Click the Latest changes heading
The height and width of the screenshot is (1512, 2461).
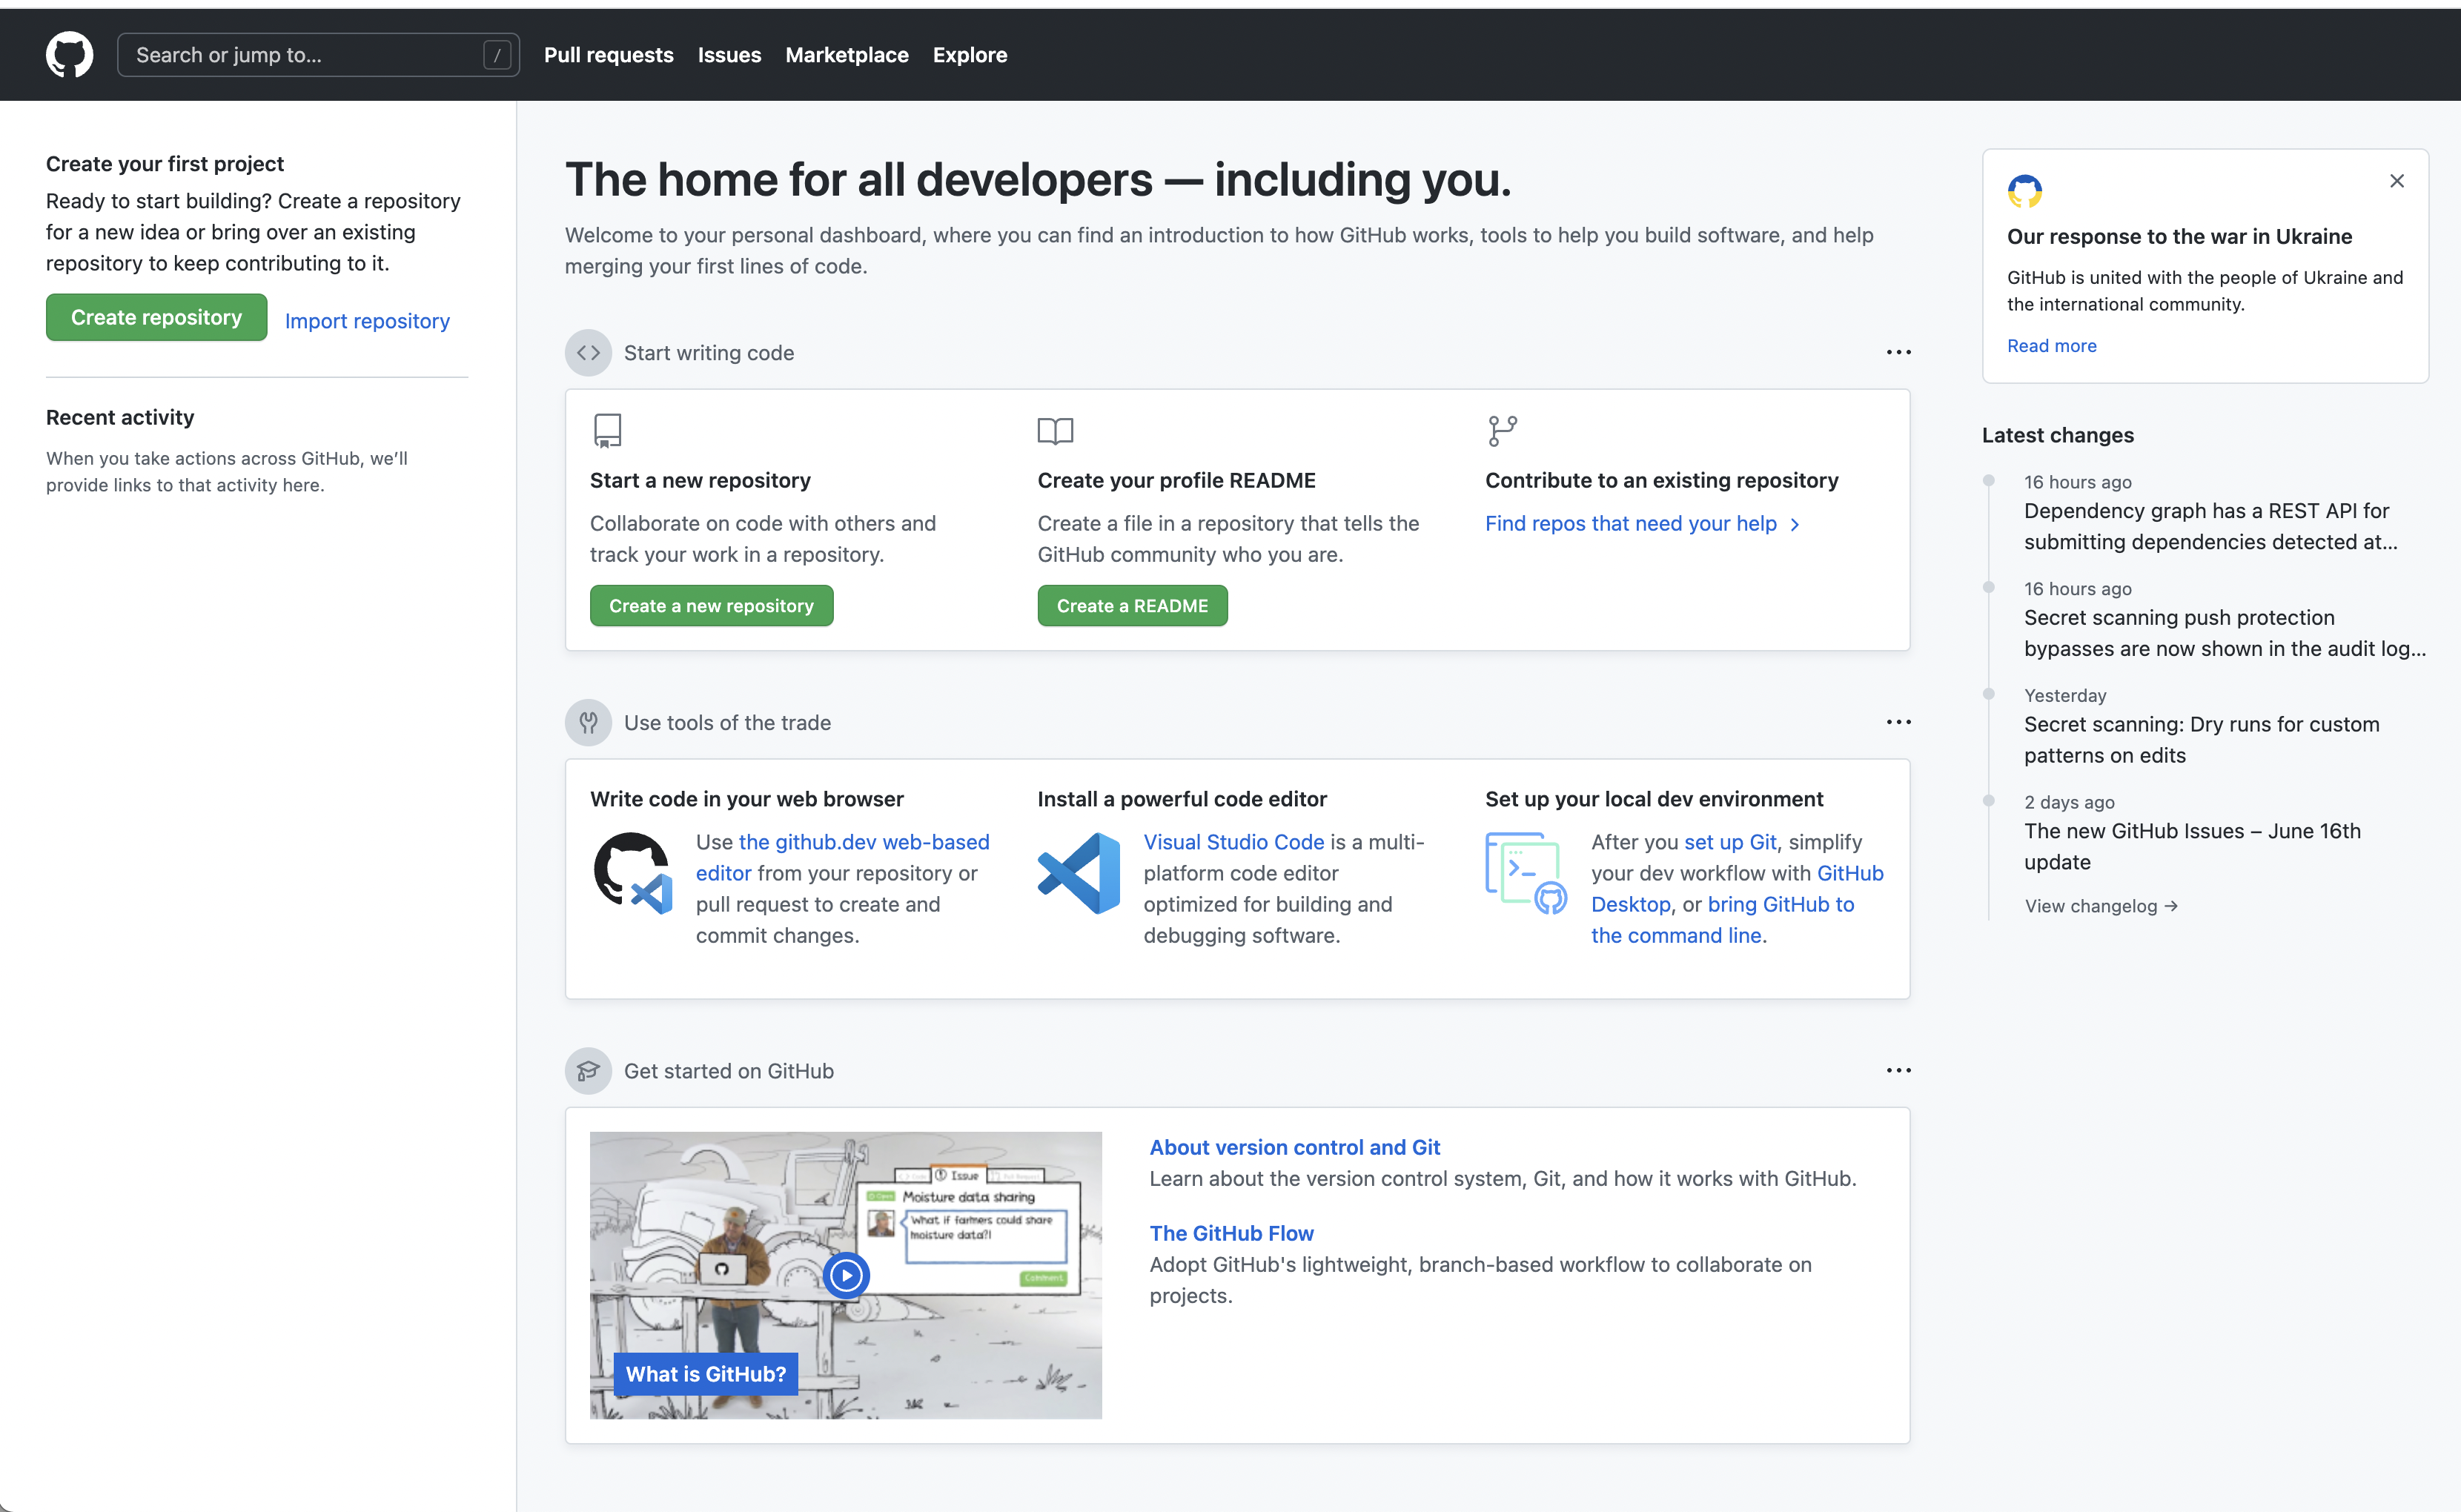pos(2057,435)
